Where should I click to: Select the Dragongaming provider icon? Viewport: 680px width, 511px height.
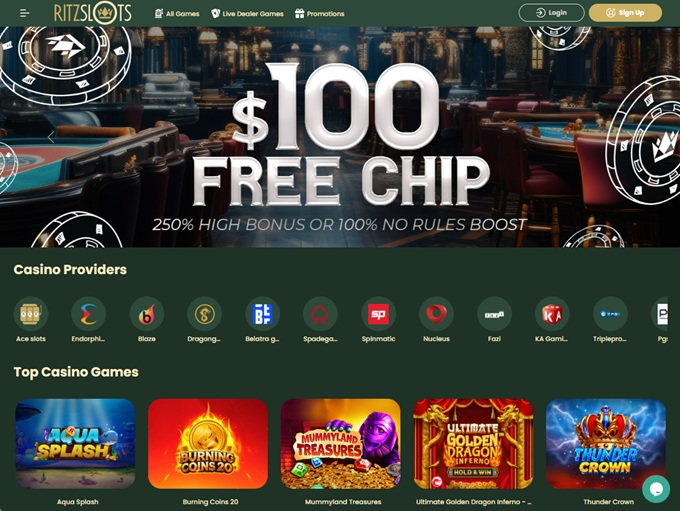point(204,314)
